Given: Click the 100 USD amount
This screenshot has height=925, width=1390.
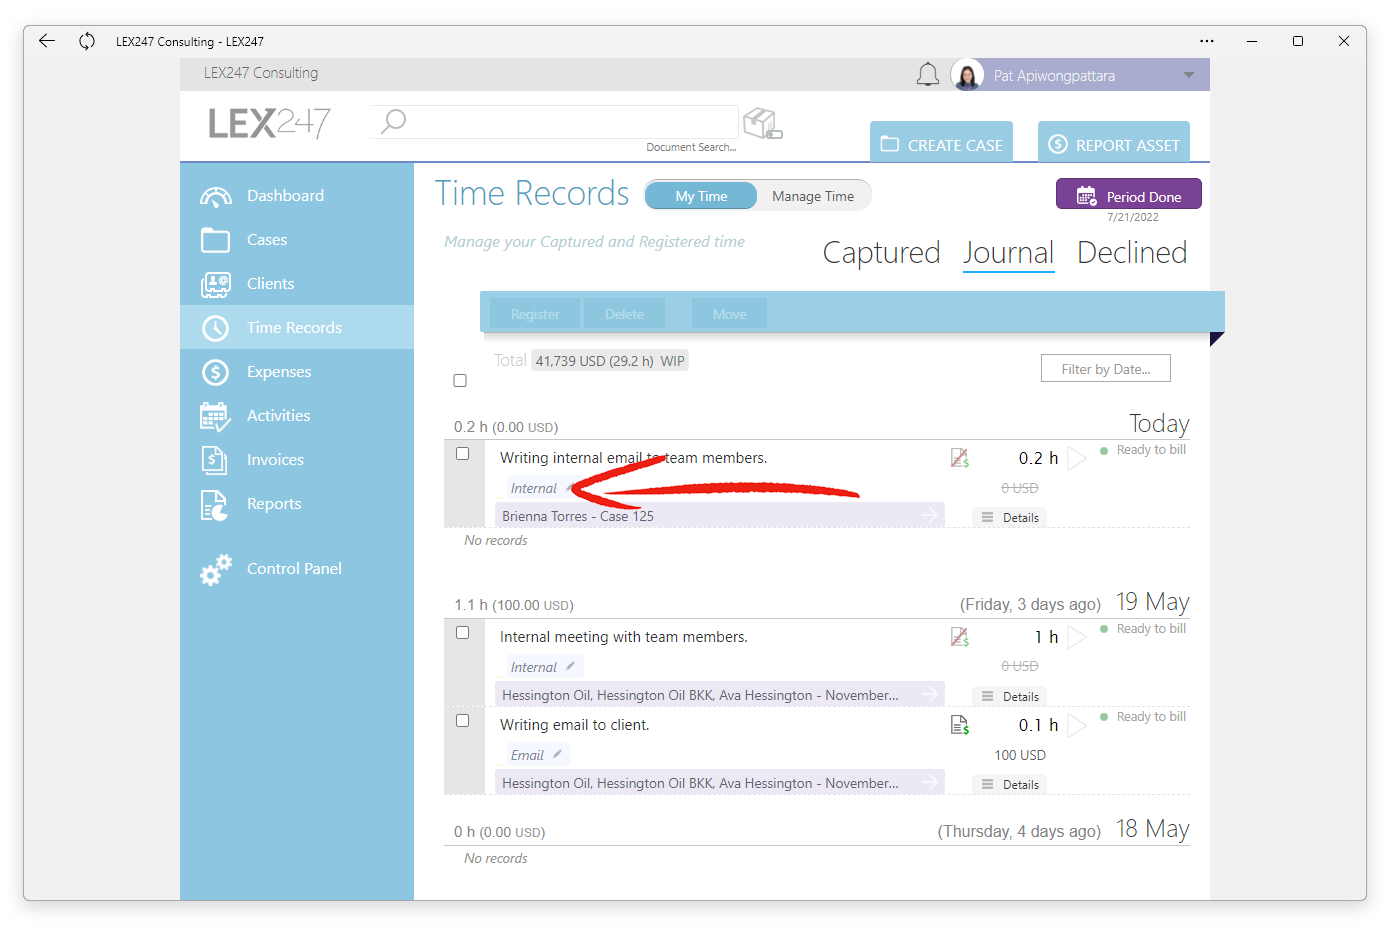Looking at the screenshot, I should (x=1020, y=755).
